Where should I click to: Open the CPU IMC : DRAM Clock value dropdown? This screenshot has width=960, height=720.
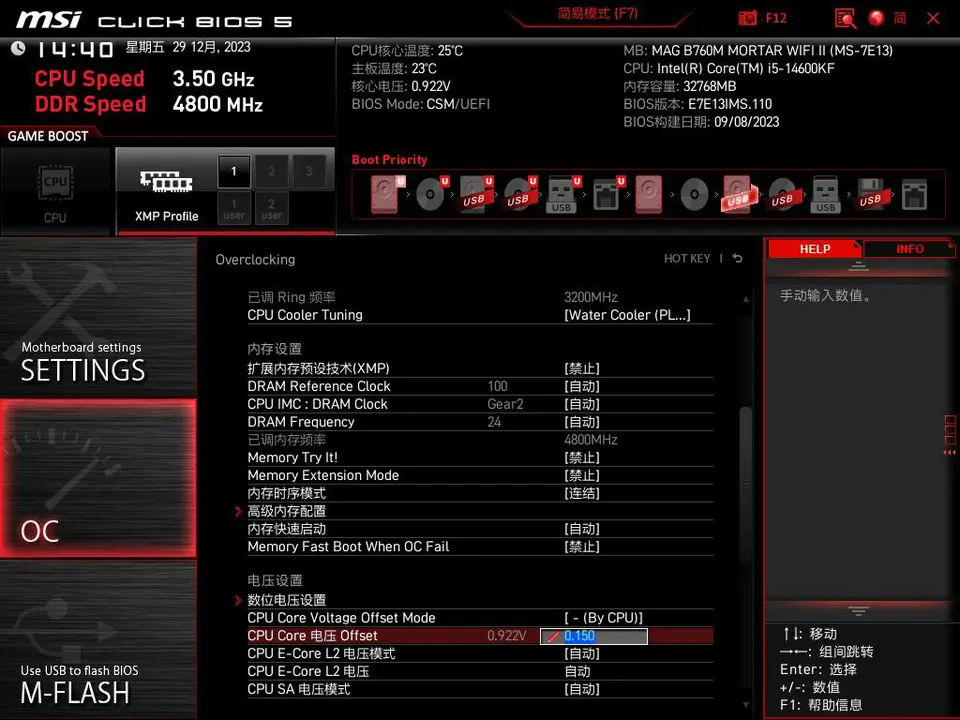coord(582,404)
